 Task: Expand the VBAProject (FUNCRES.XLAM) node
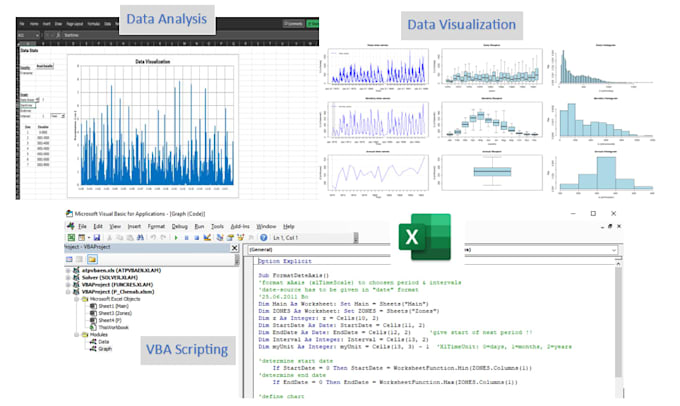[x=68, y=285]
